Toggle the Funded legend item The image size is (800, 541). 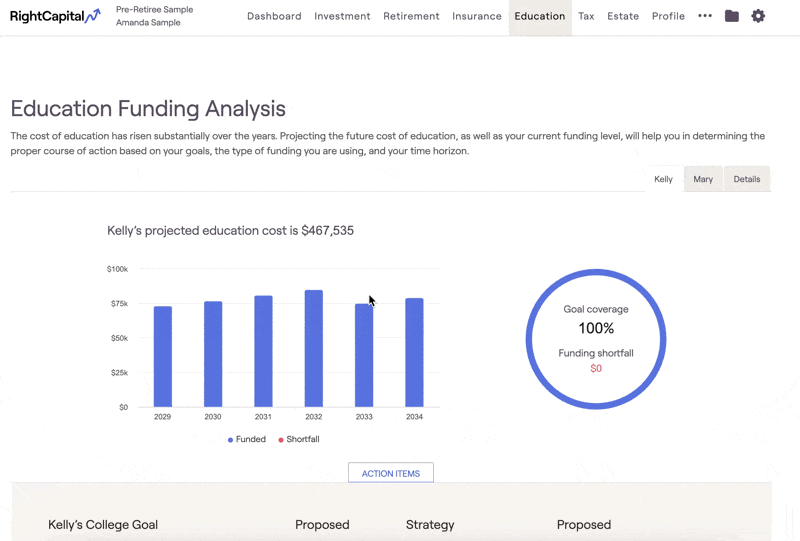coord(247,440)
